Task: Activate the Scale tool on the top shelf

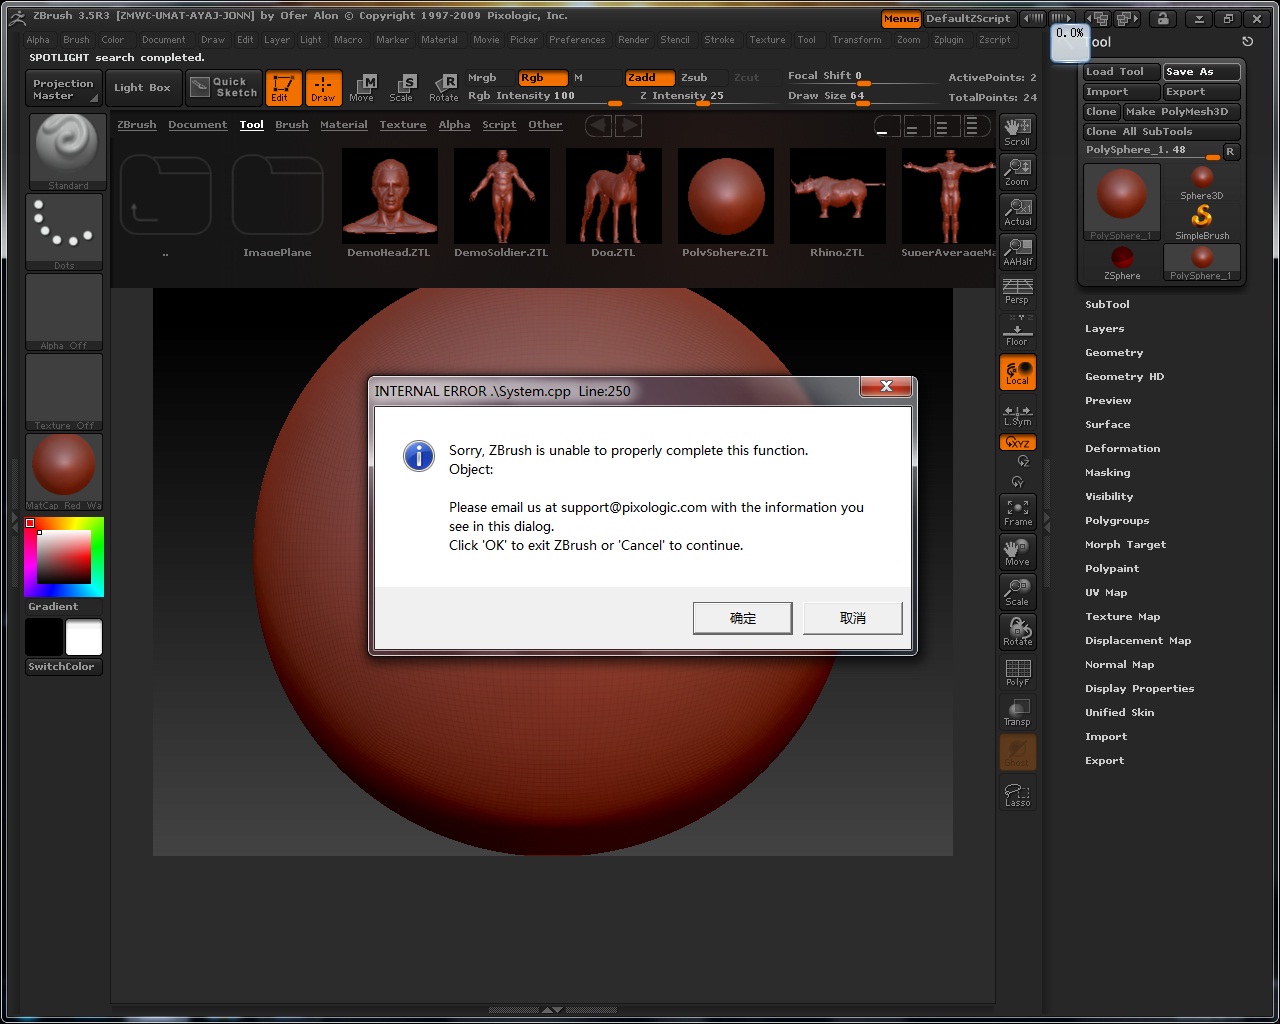Action: point(403,88)
